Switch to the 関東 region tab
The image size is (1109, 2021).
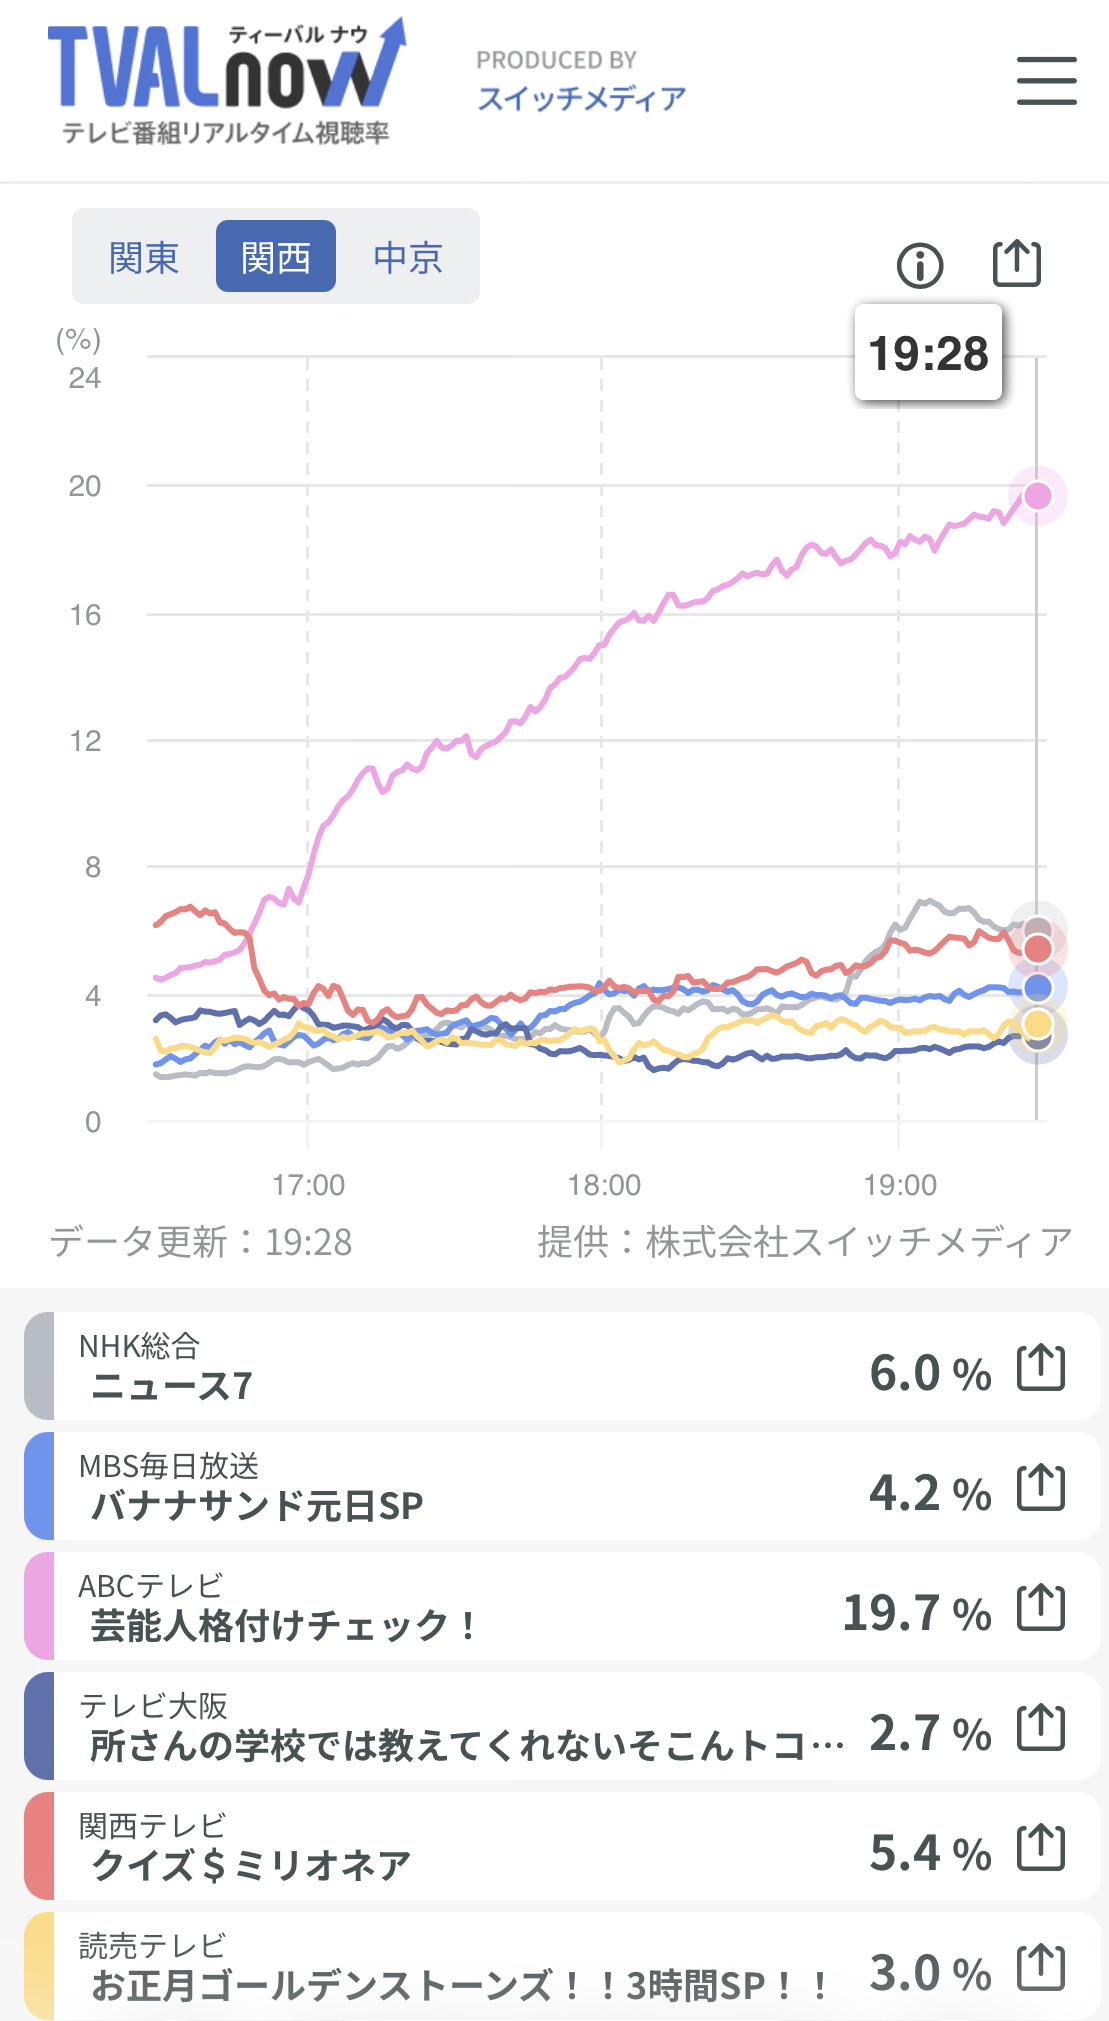(x=144, y=257)
